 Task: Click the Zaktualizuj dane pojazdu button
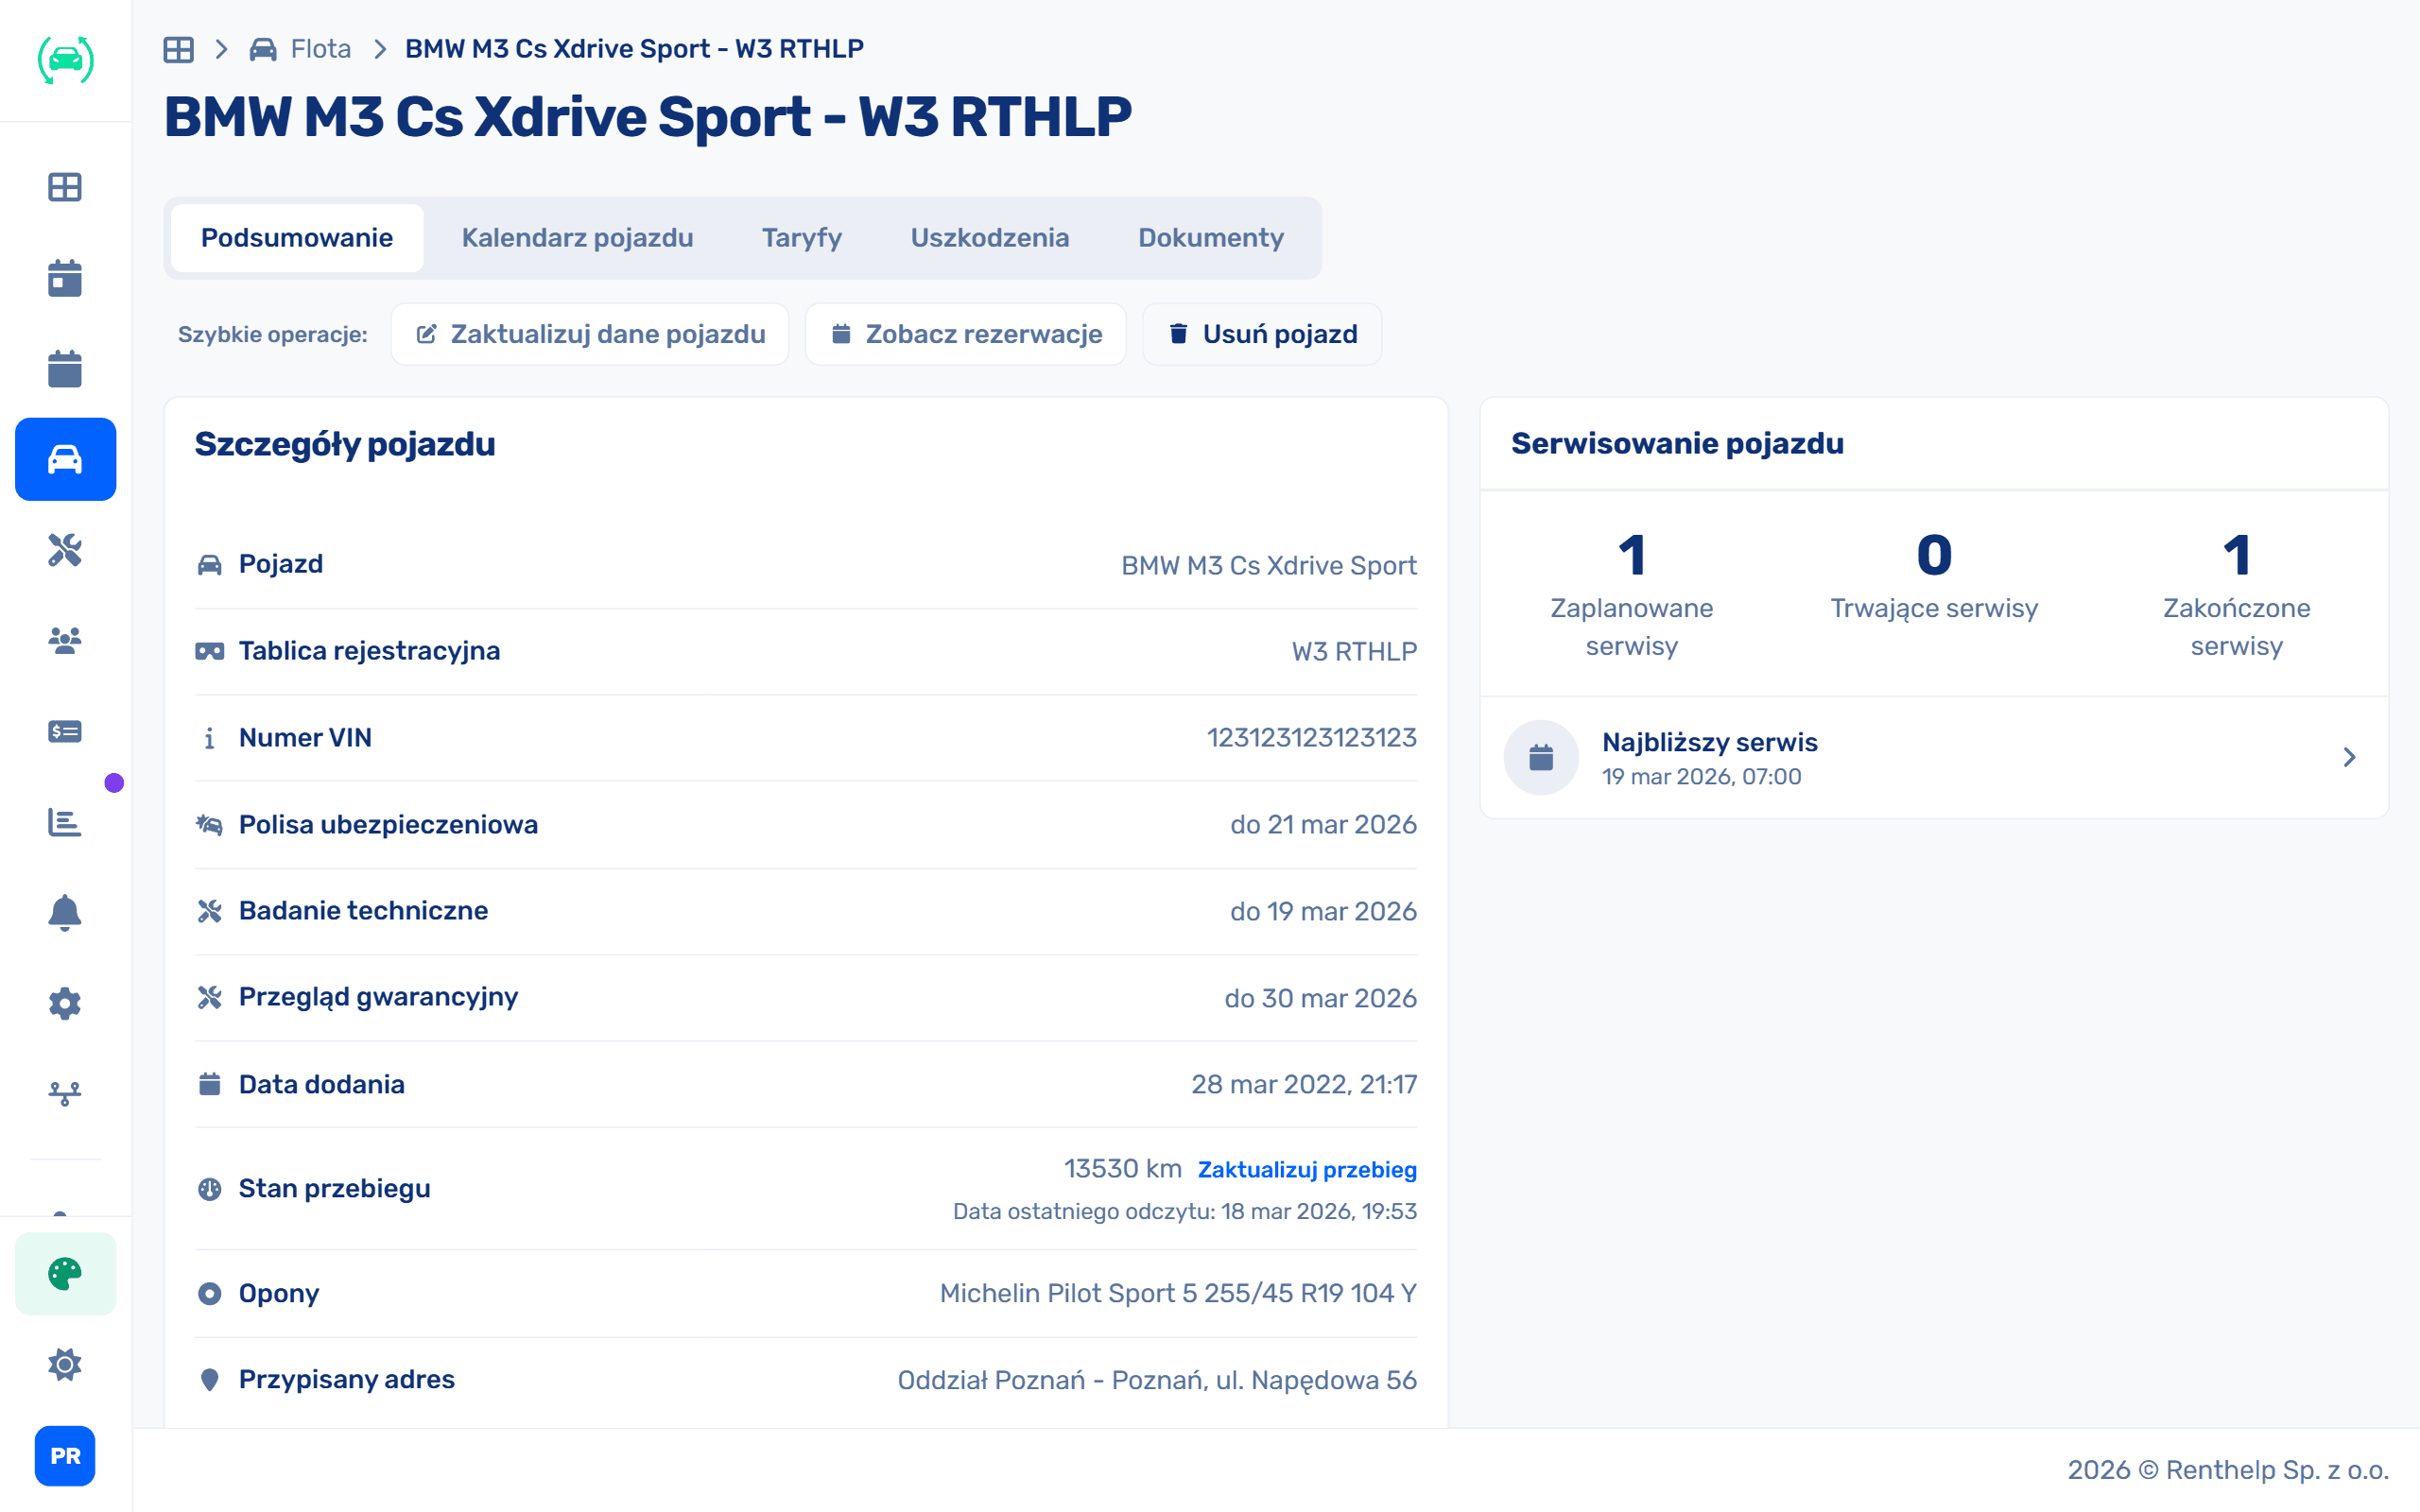click(590, 334)
